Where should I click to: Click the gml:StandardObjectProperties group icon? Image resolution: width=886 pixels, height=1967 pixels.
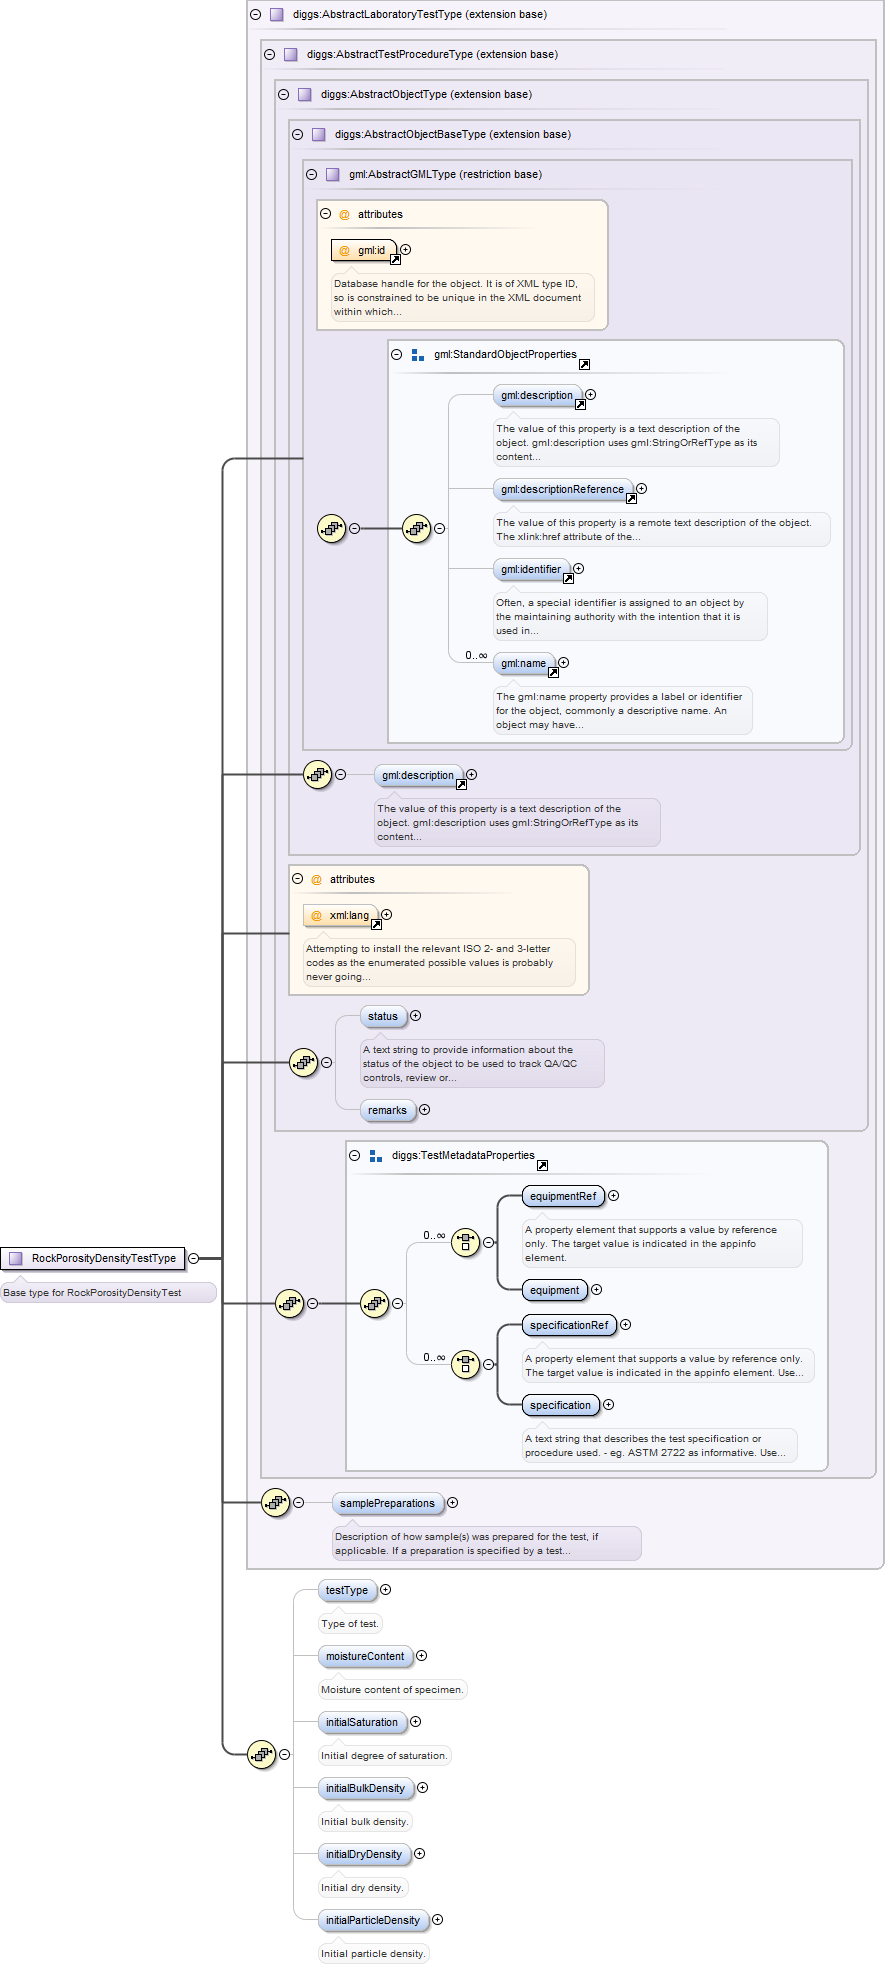(x=418, y=355)
